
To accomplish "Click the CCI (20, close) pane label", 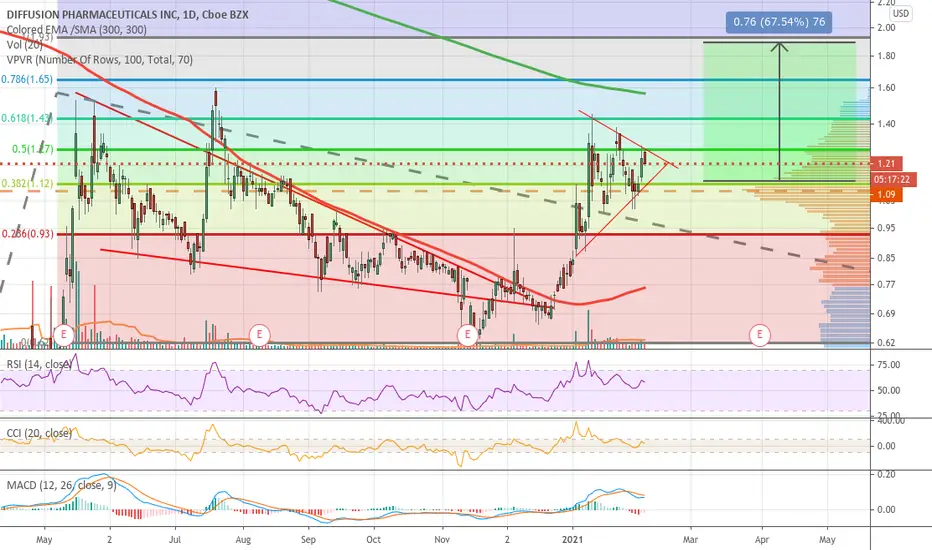I will coord(39,433).
